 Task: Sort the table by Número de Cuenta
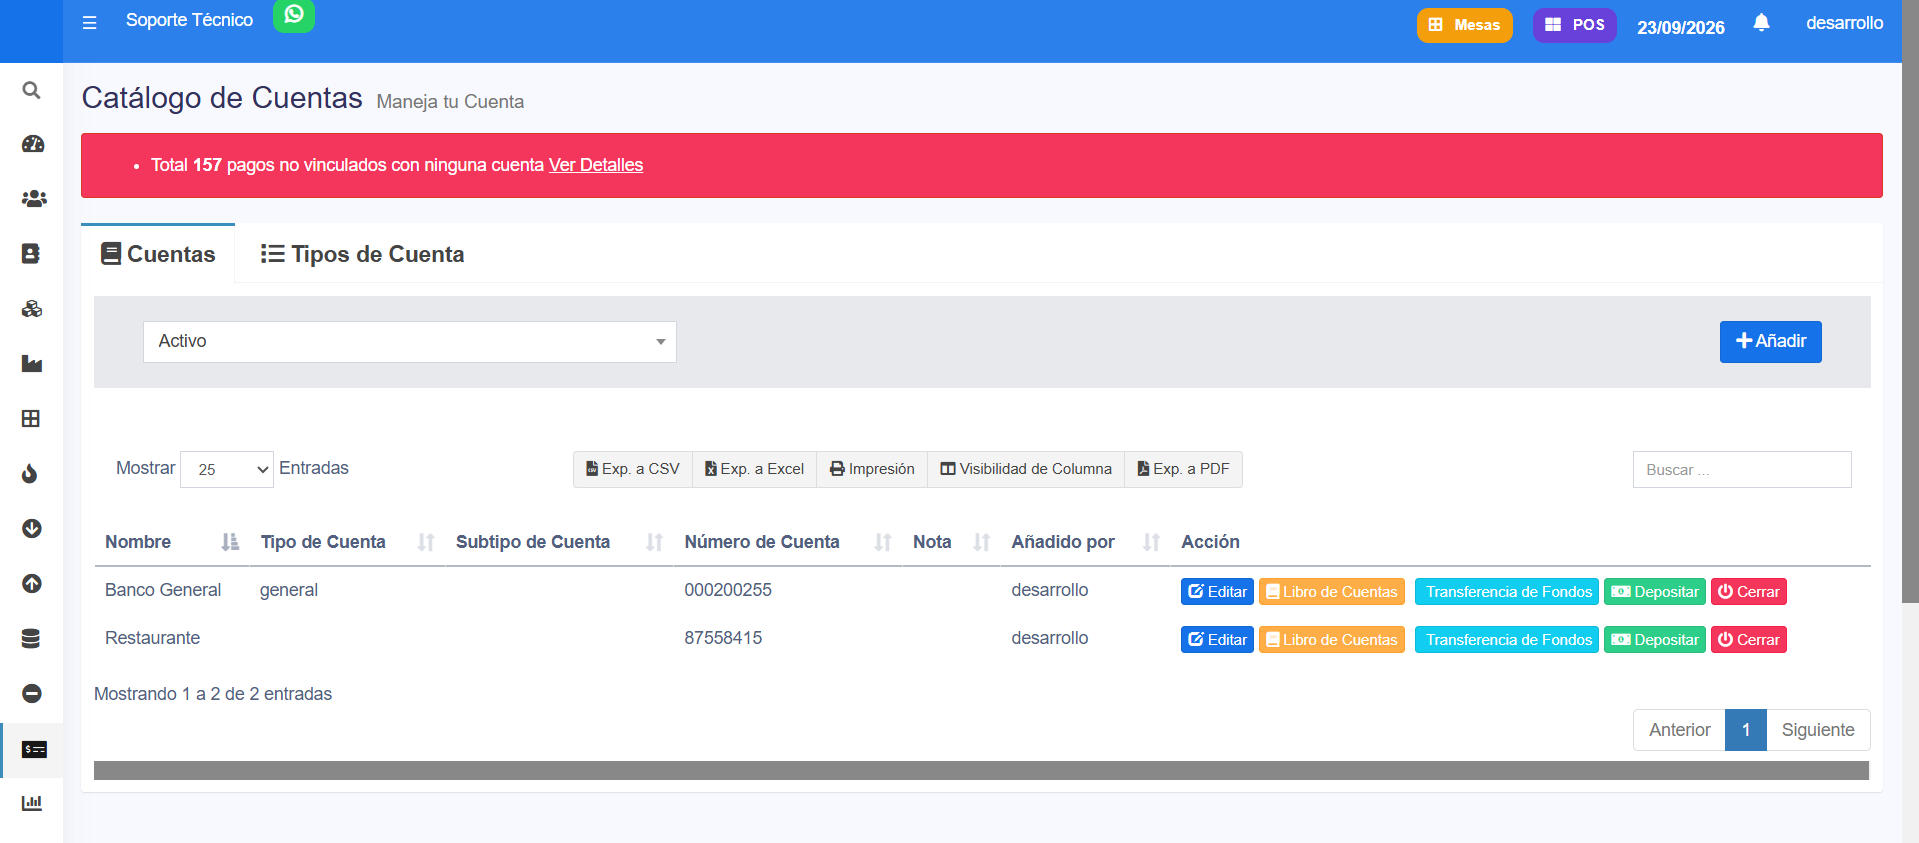787,542
